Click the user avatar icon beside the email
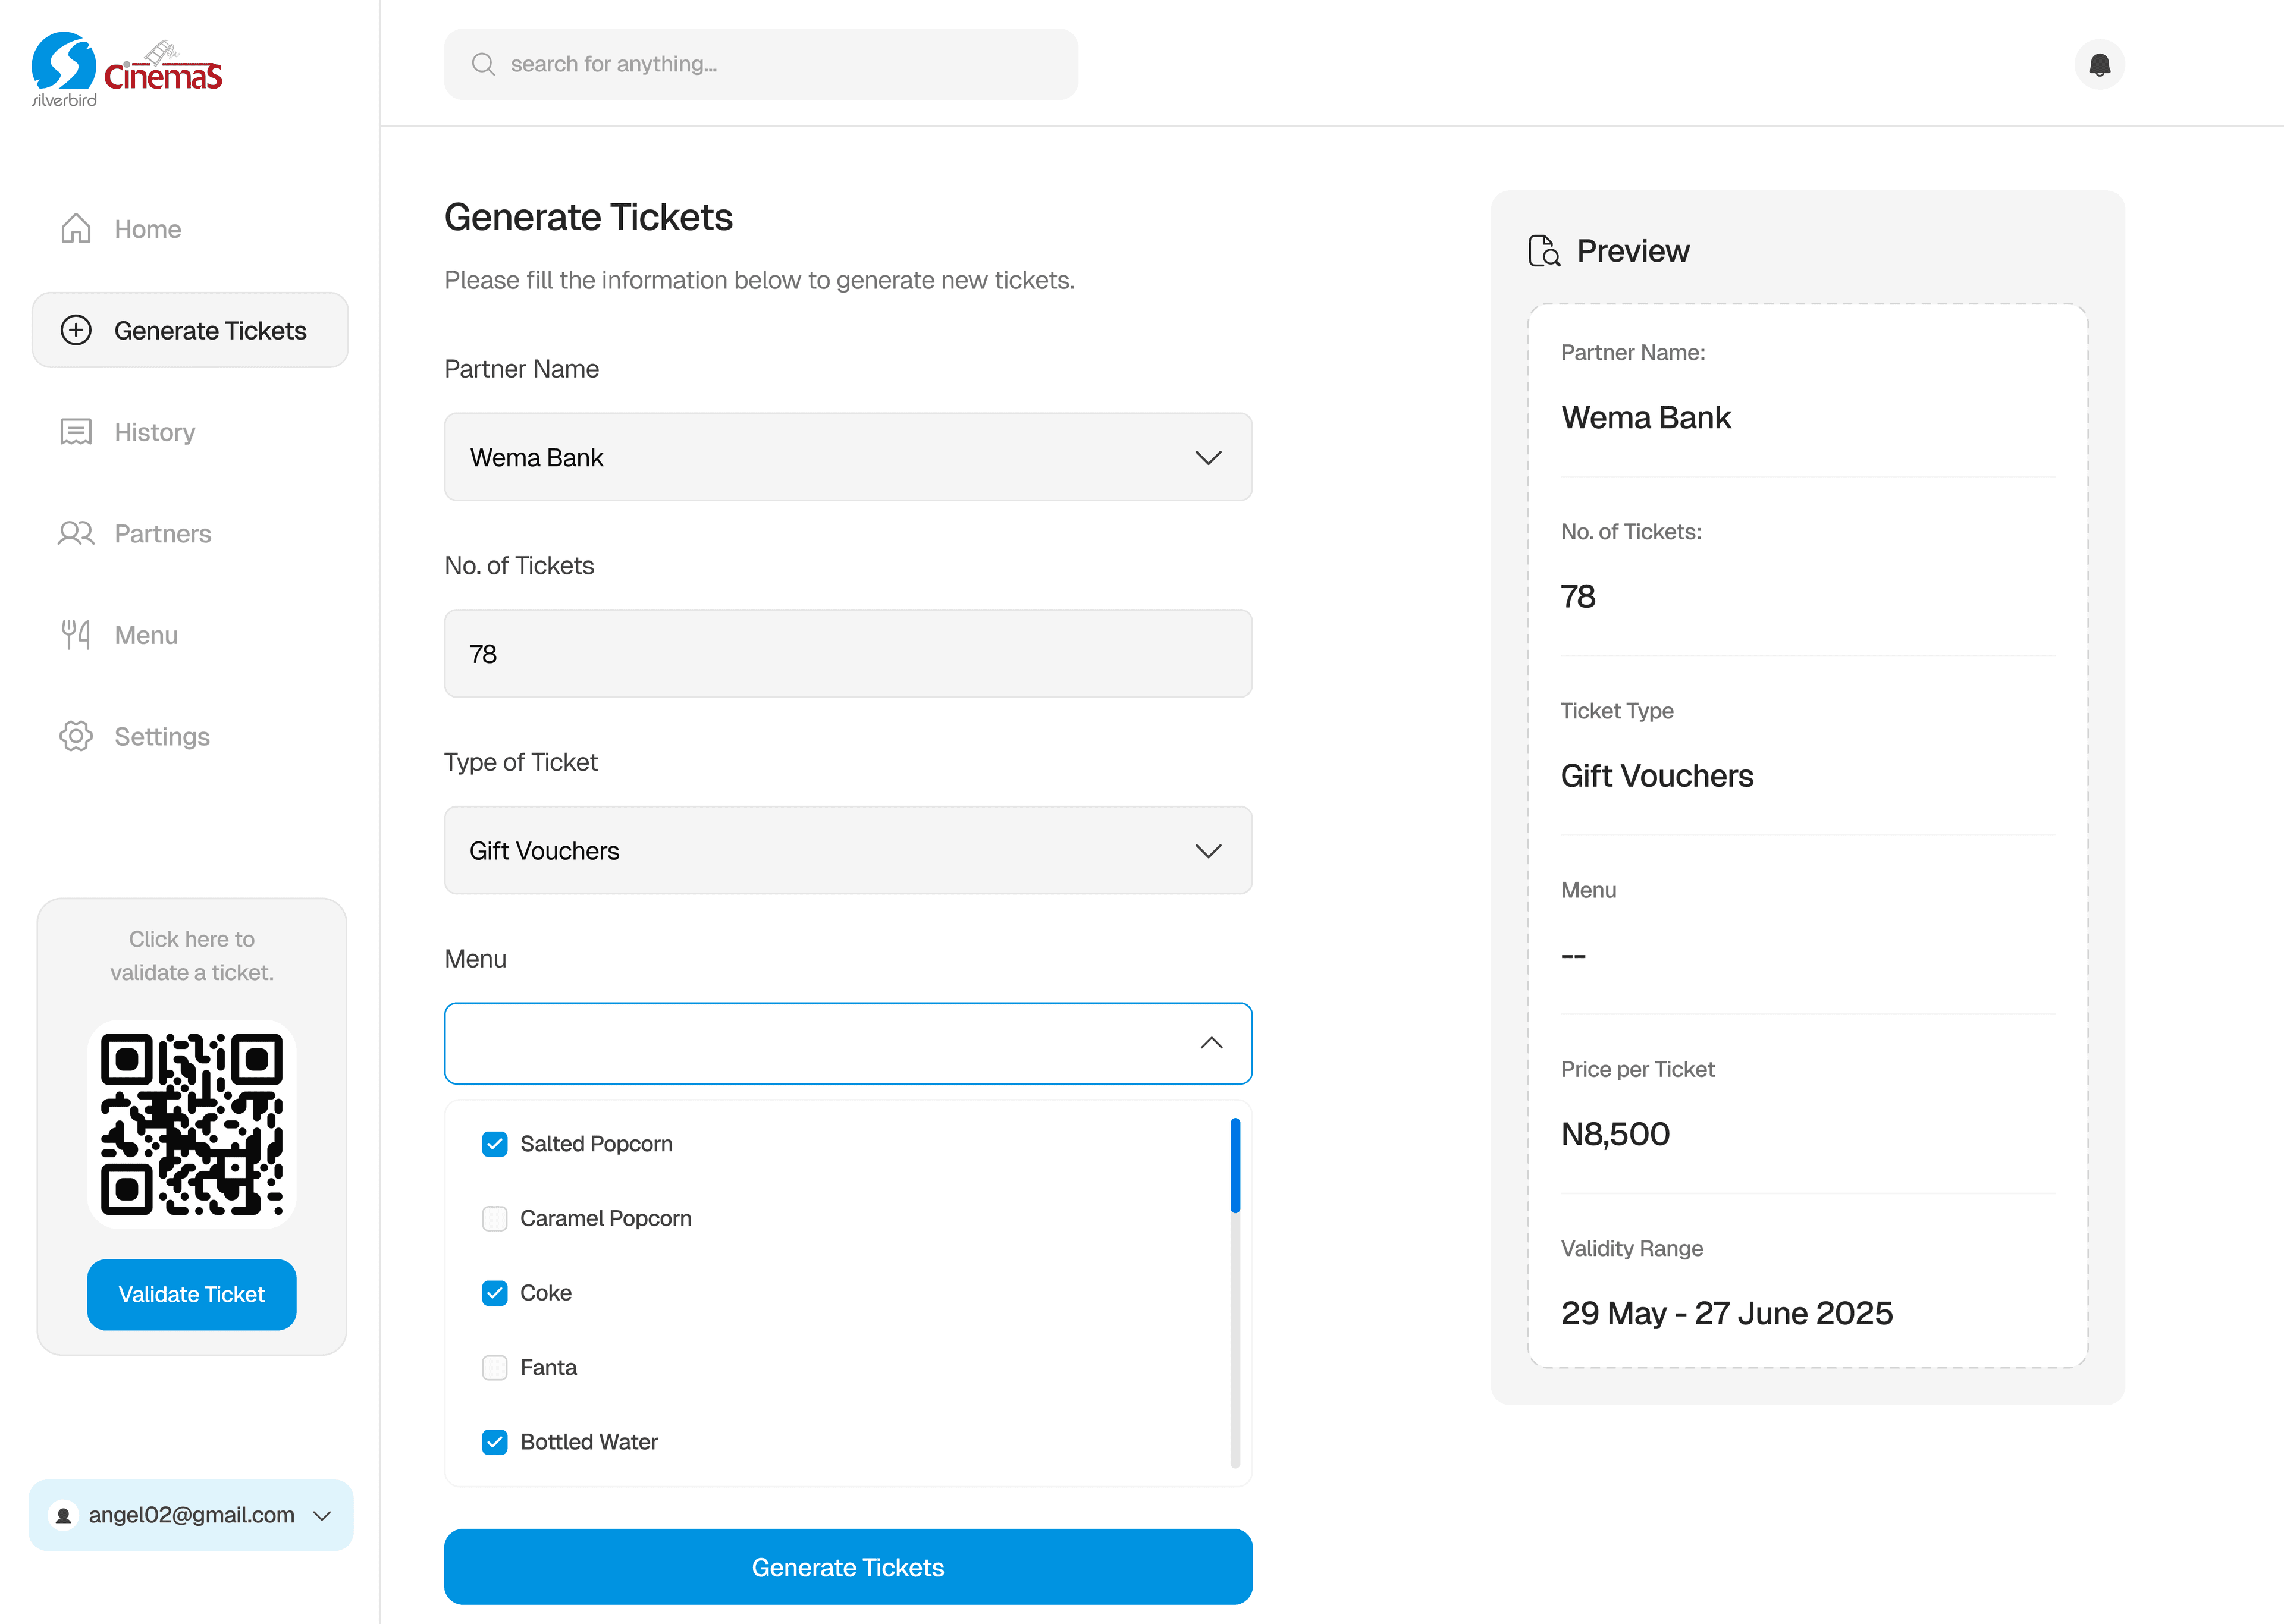2284x1624 pixels. click(x=63, y=1515)
